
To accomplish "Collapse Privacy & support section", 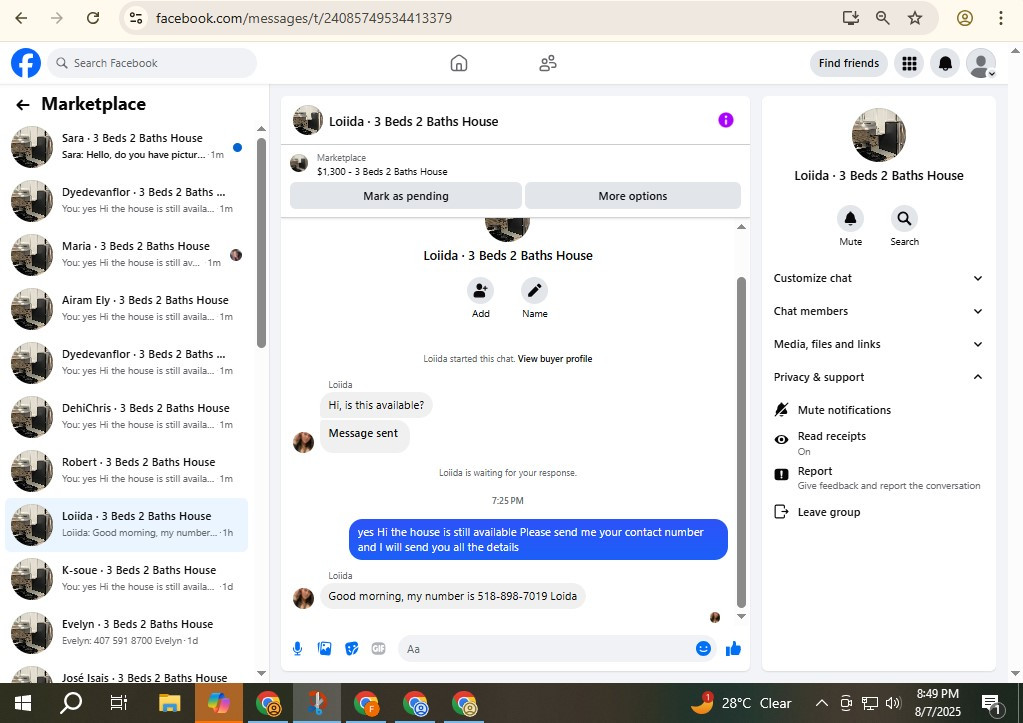I will pos(878,377).
